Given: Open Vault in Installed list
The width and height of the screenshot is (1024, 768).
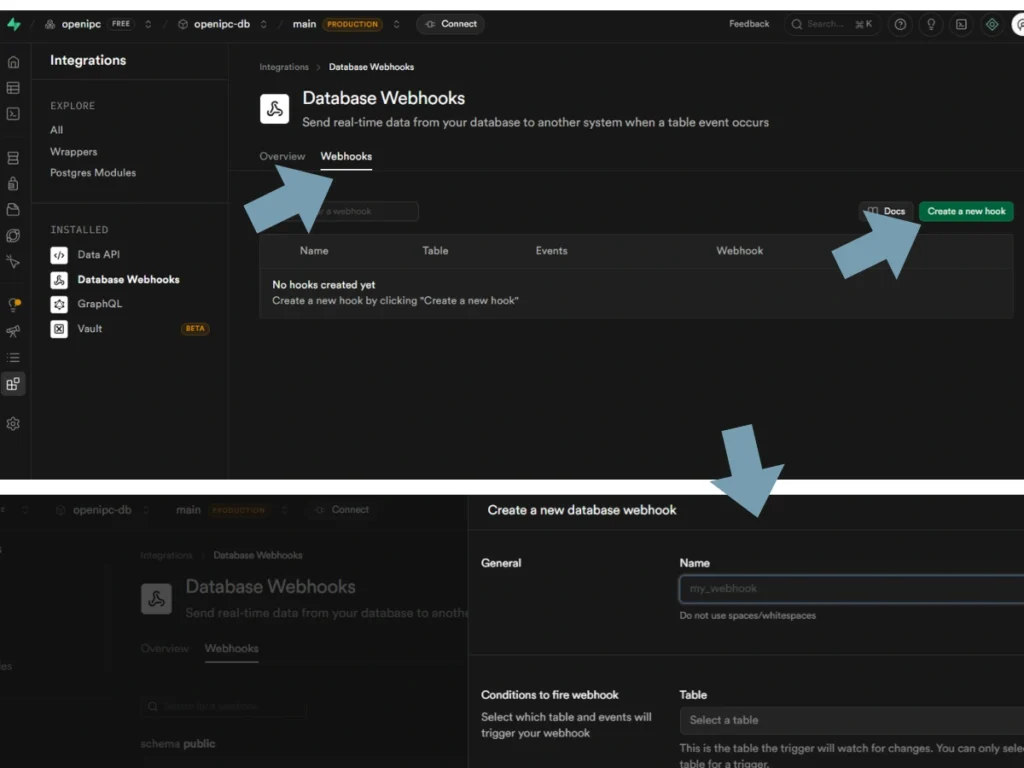Looking at the screenshot, I should (90, 328).
